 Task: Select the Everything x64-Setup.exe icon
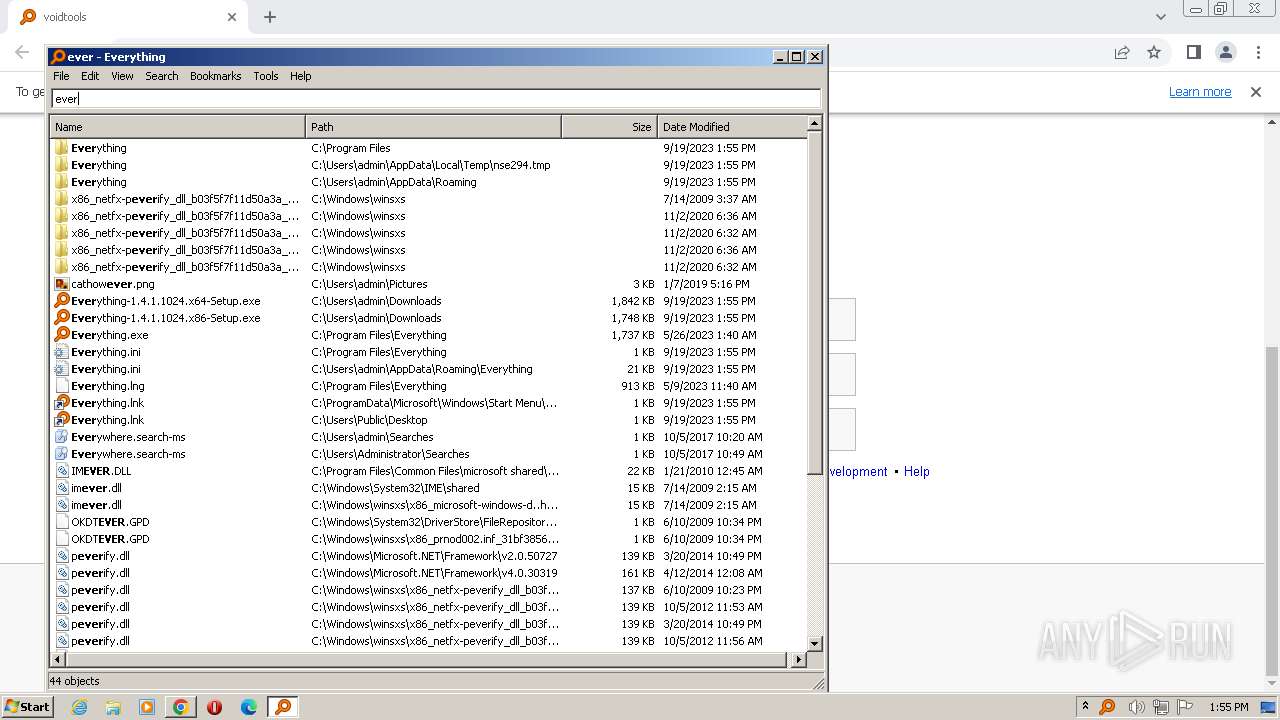click(61, 301)
